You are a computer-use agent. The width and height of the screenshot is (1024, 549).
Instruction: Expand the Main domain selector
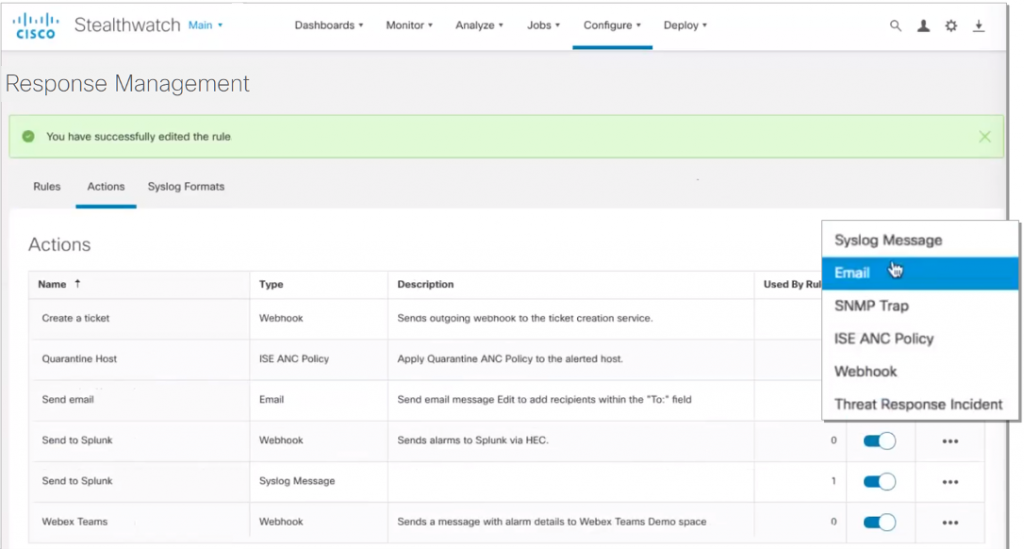tap(205, 26)
